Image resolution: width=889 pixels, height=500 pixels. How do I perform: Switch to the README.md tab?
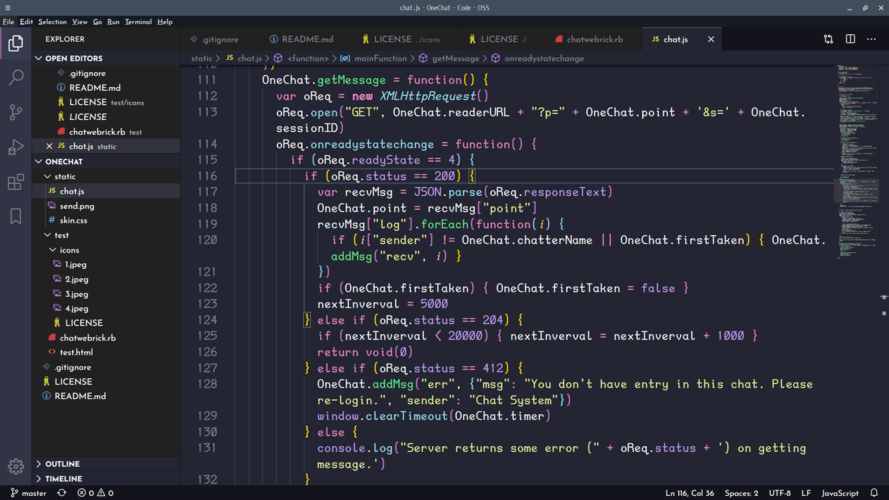coord(307,39)
